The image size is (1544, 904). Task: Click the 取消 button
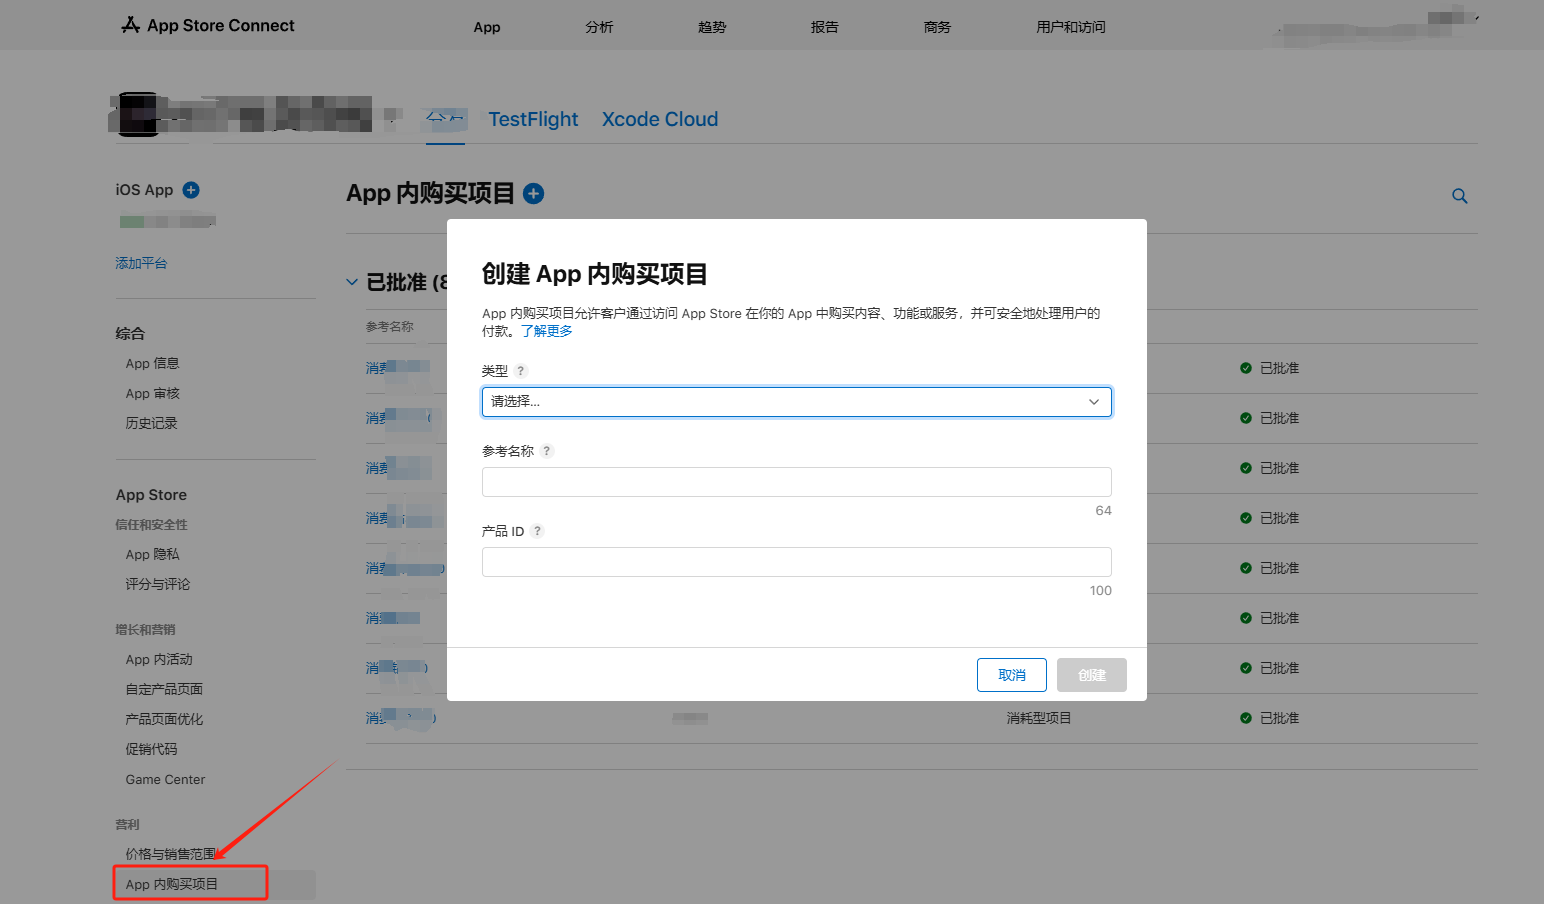(x=1012, y=675)
